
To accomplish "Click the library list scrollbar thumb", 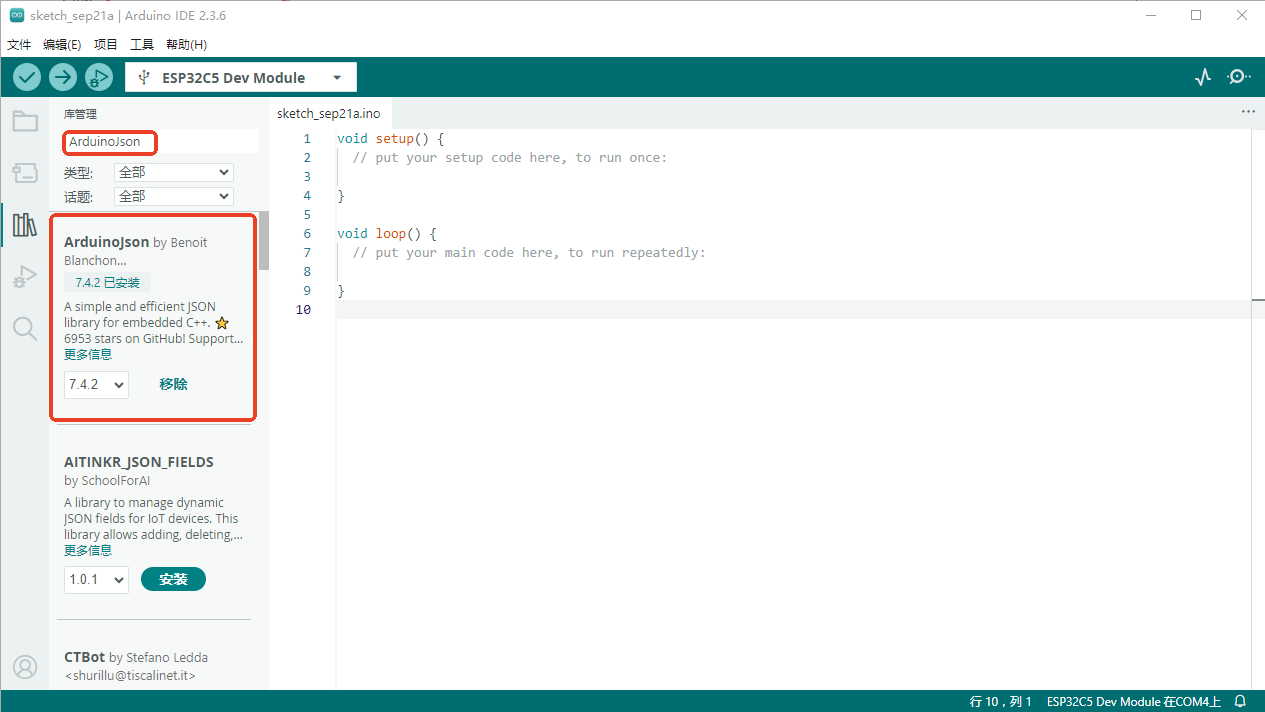I will click(x=264, y=240).
